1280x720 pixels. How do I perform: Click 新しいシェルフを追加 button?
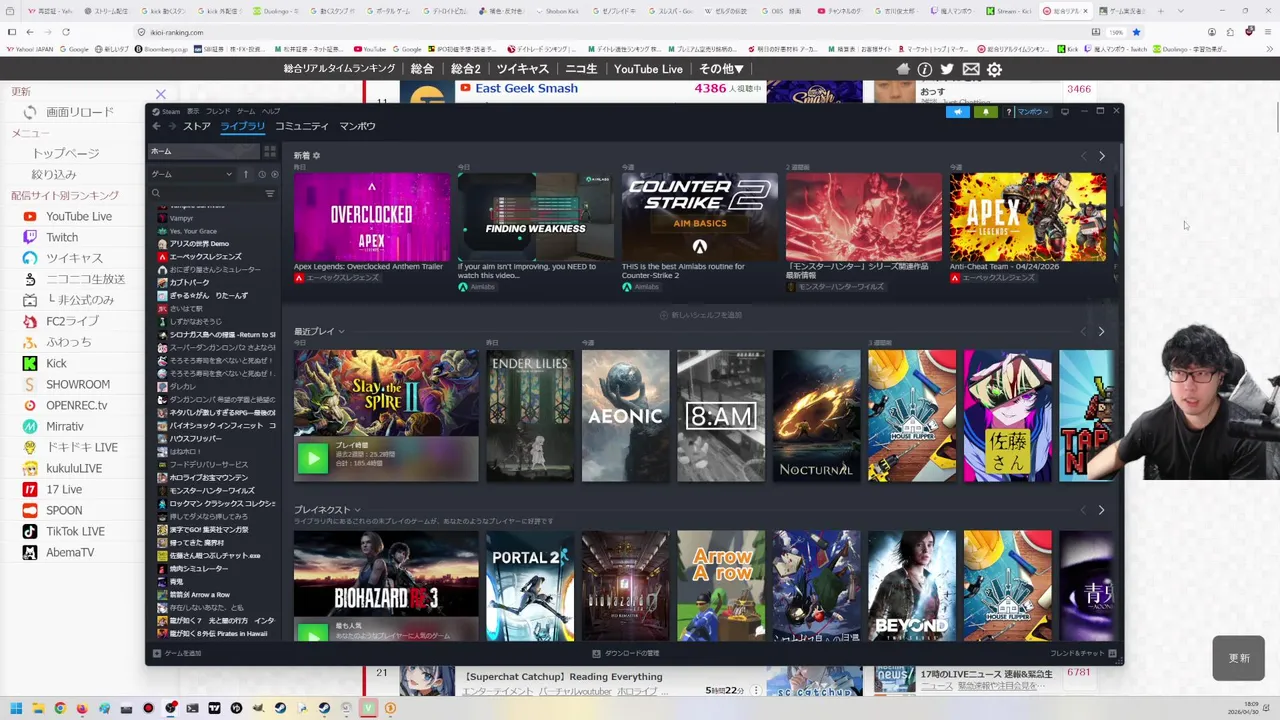point(701,315)
